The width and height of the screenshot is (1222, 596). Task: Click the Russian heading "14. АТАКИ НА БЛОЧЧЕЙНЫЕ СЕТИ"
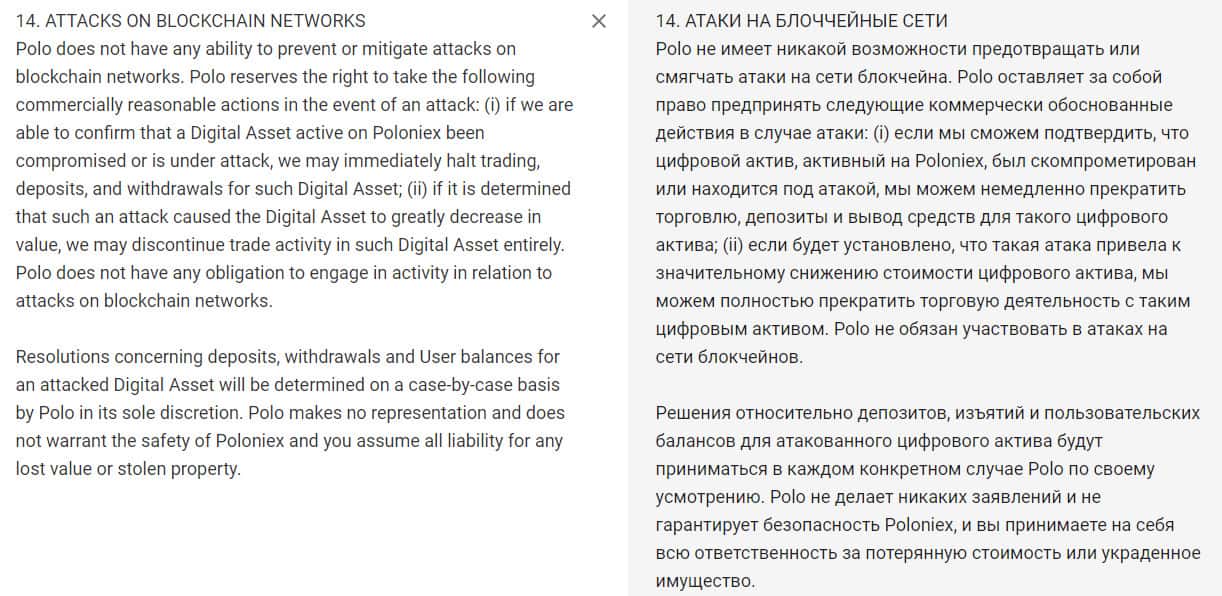[x=802, y=21]
